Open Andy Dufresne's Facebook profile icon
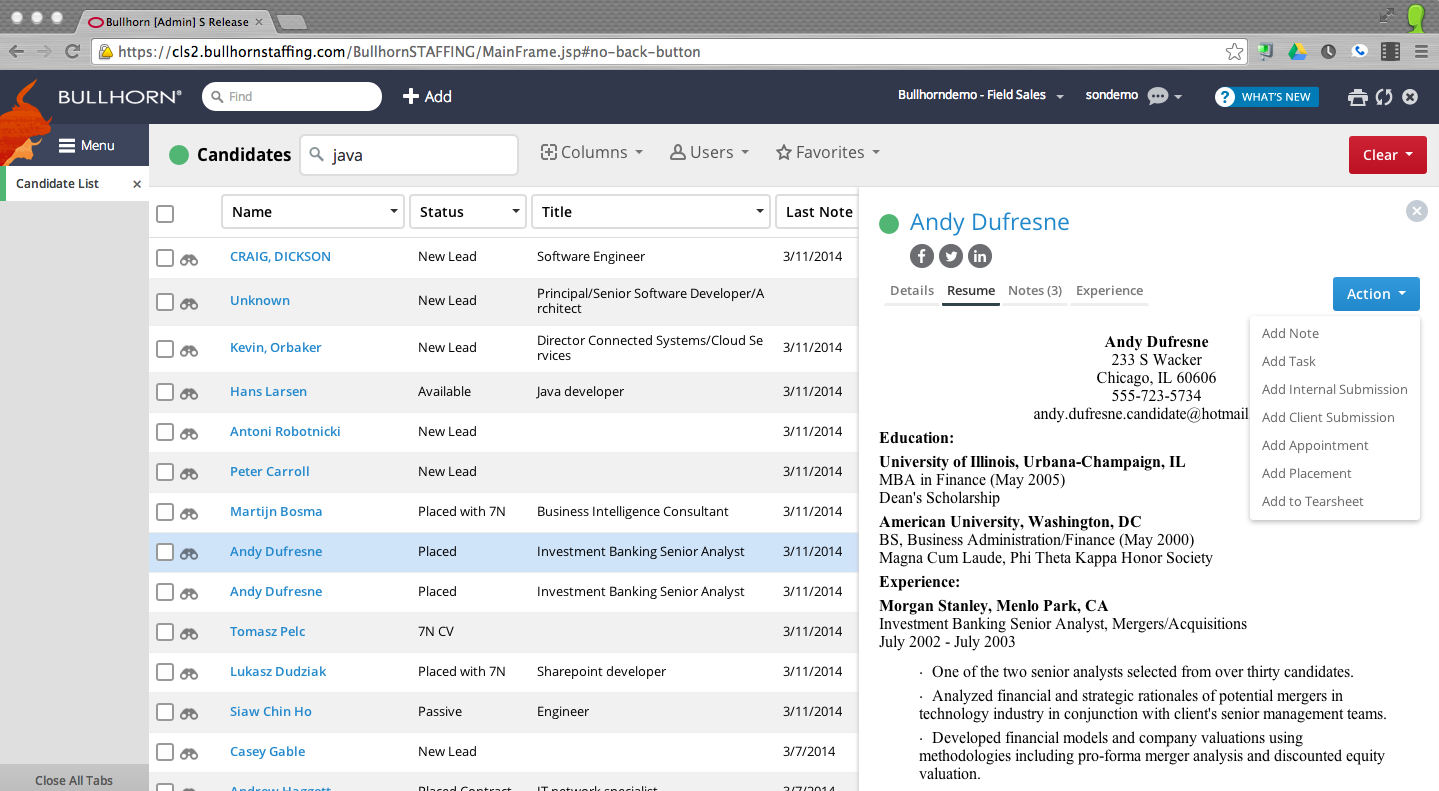 point(922,256)
